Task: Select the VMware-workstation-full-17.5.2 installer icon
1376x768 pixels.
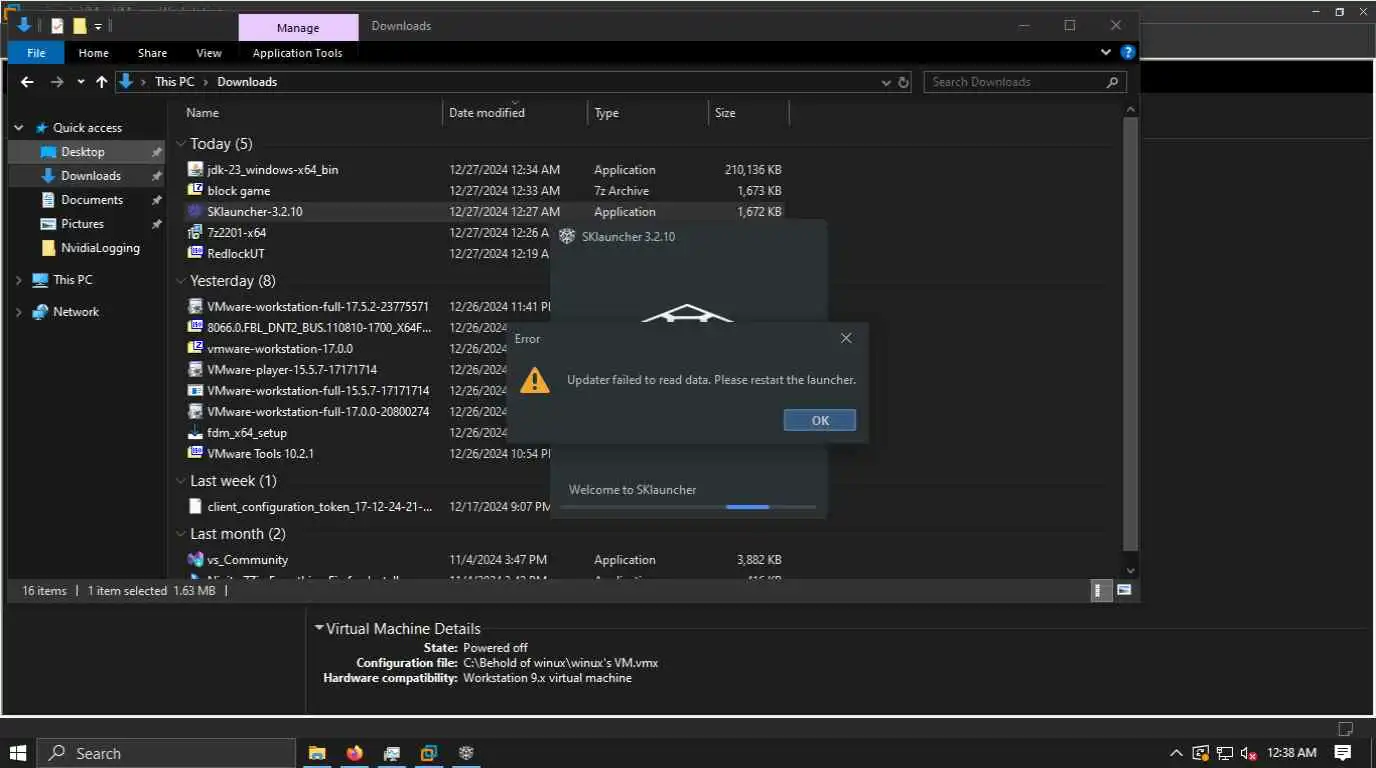Action: click(196, 307)
